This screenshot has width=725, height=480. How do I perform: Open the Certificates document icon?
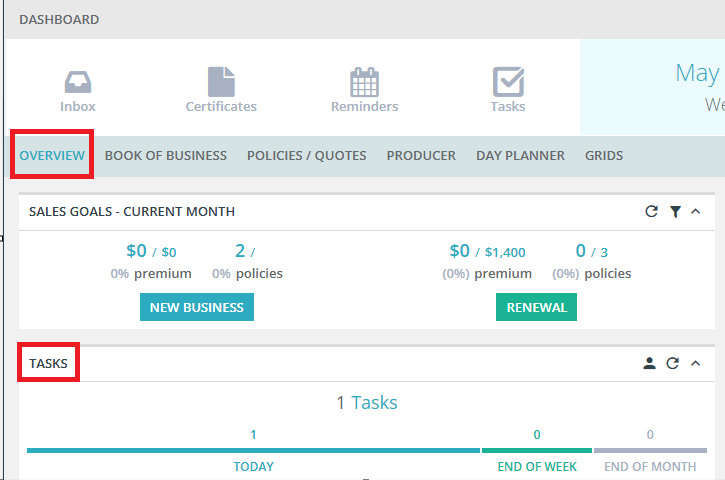(x=221, y=82)
